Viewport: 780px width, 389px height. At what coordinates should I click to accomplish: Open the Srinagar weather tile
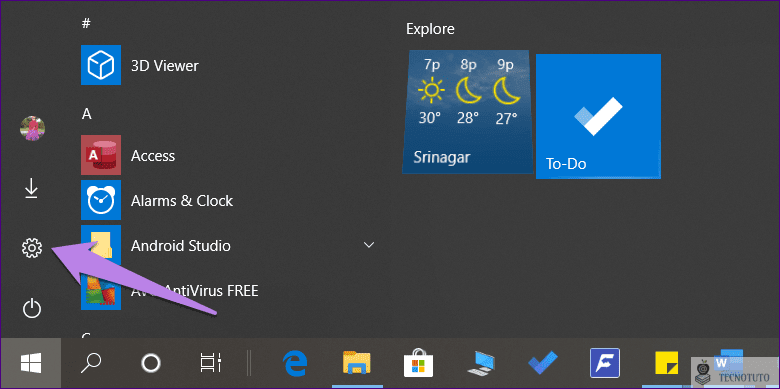coord(467,111)
